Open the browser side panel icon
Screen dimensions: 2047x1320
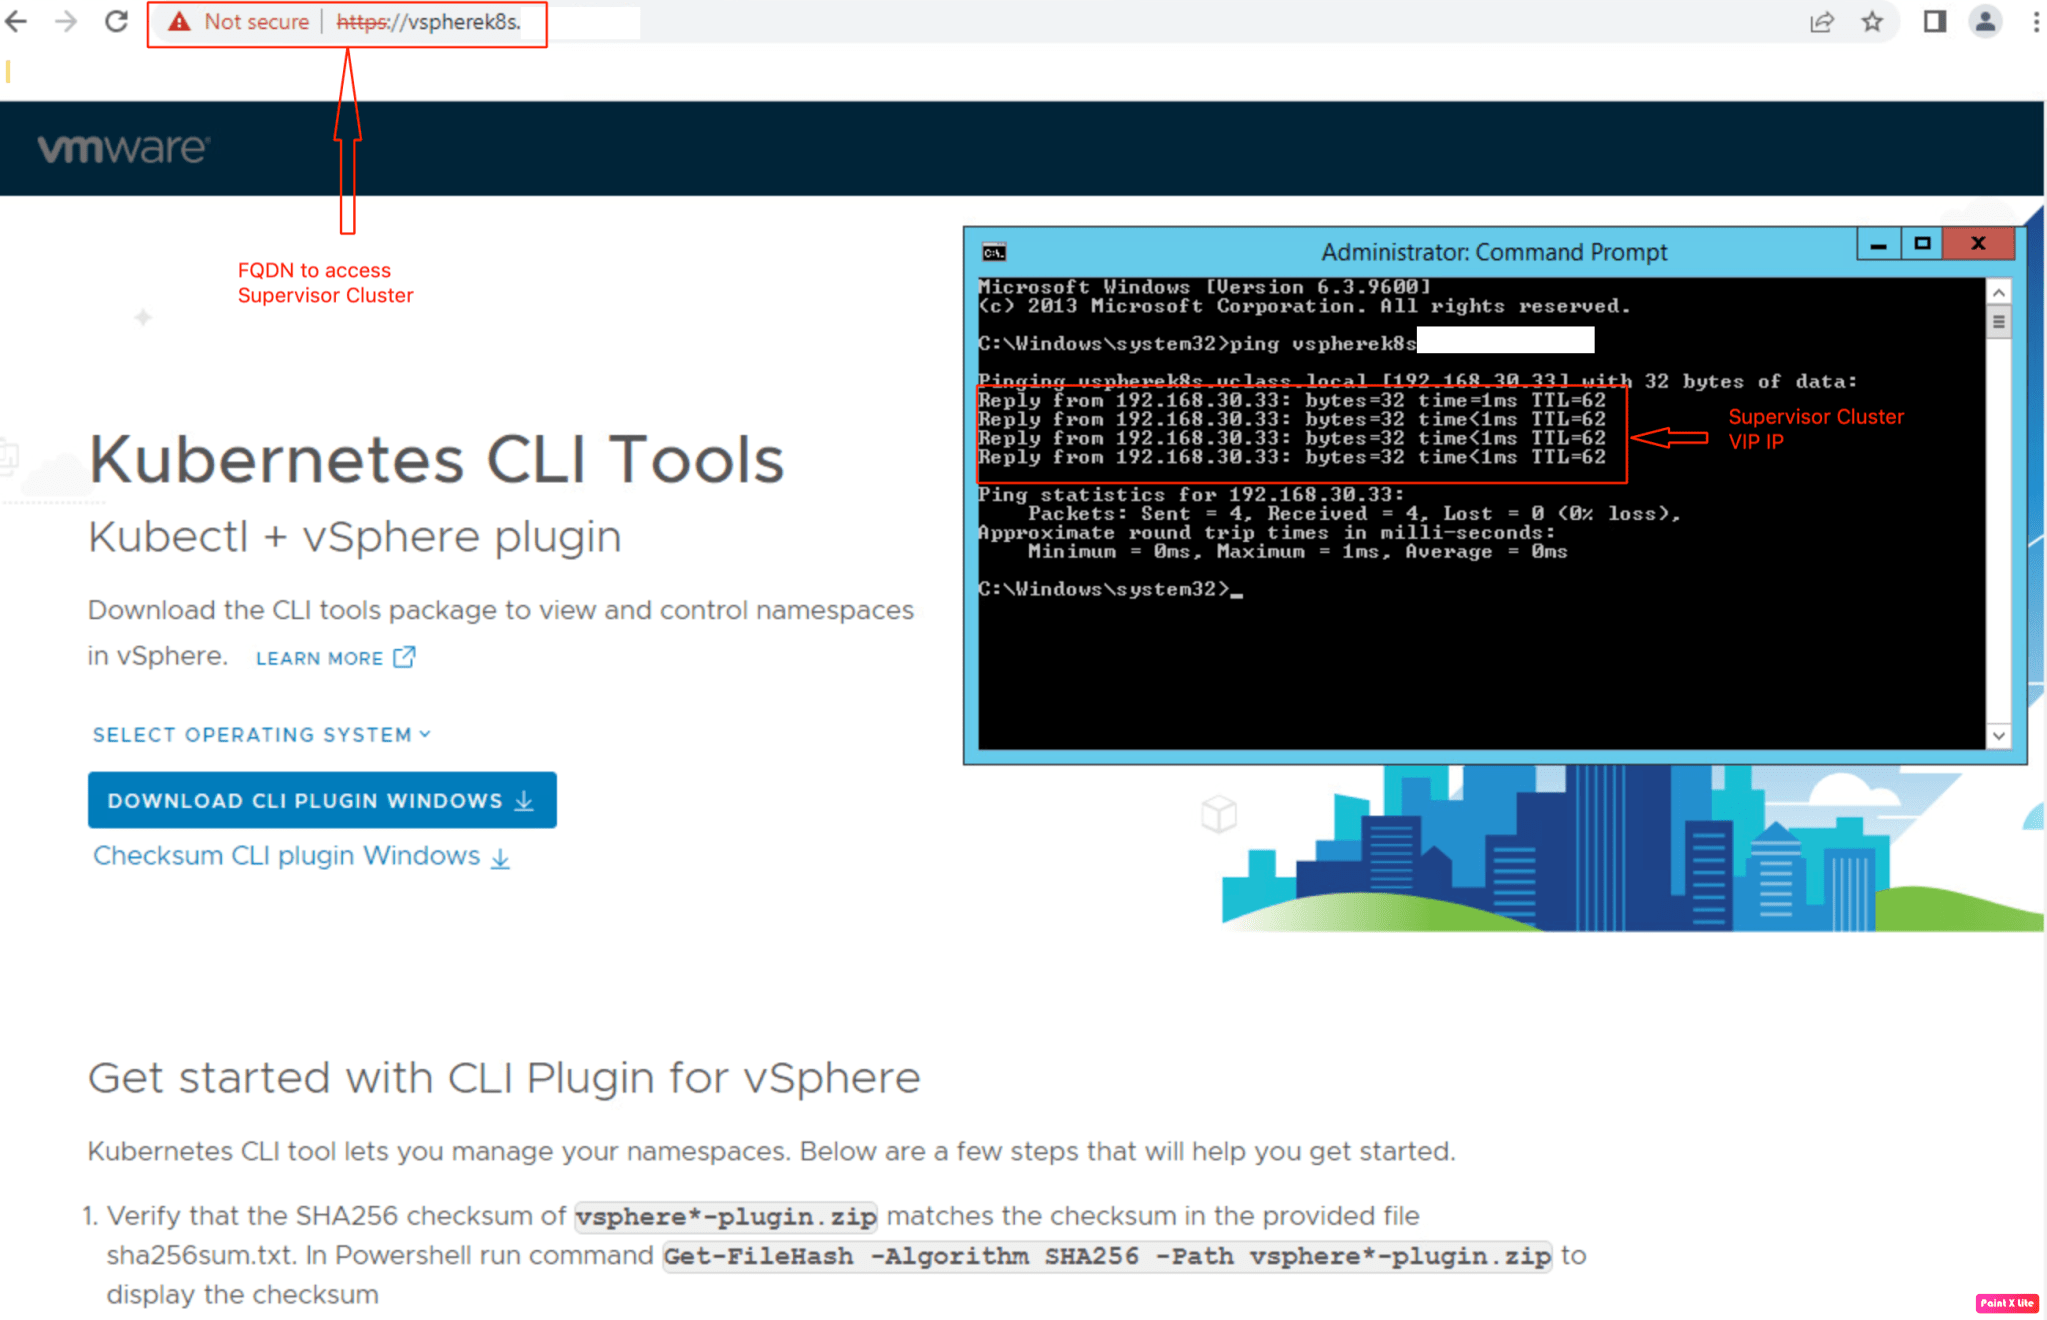coord(1934,21)
